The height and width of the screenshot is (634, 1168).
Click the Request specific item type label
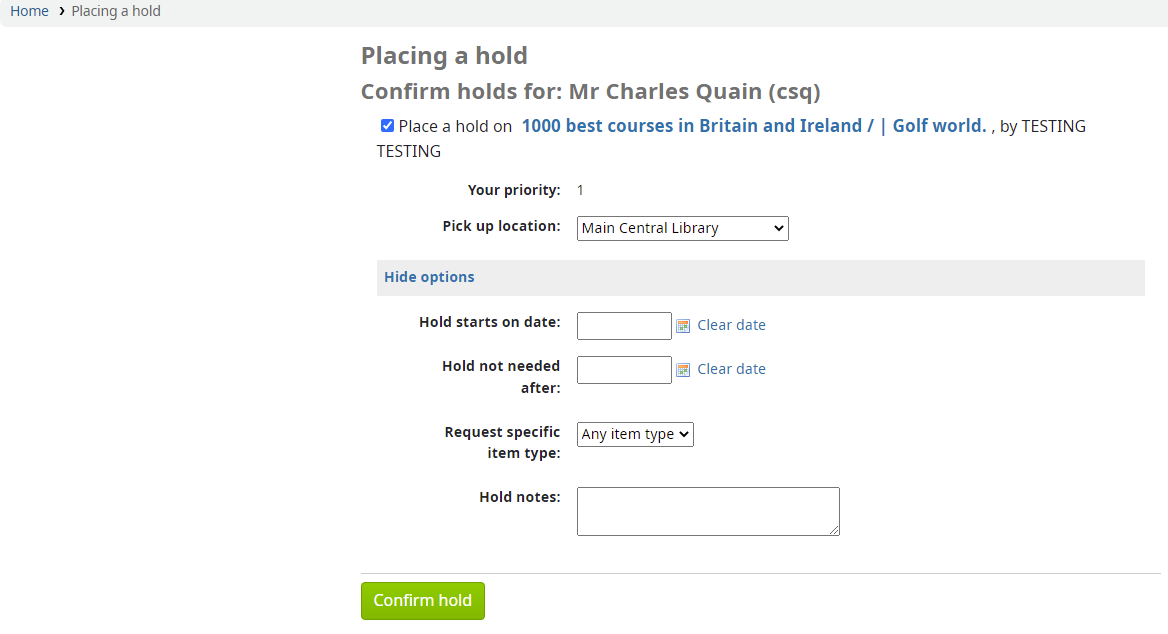pyautogui.click(x=503, y=443)
